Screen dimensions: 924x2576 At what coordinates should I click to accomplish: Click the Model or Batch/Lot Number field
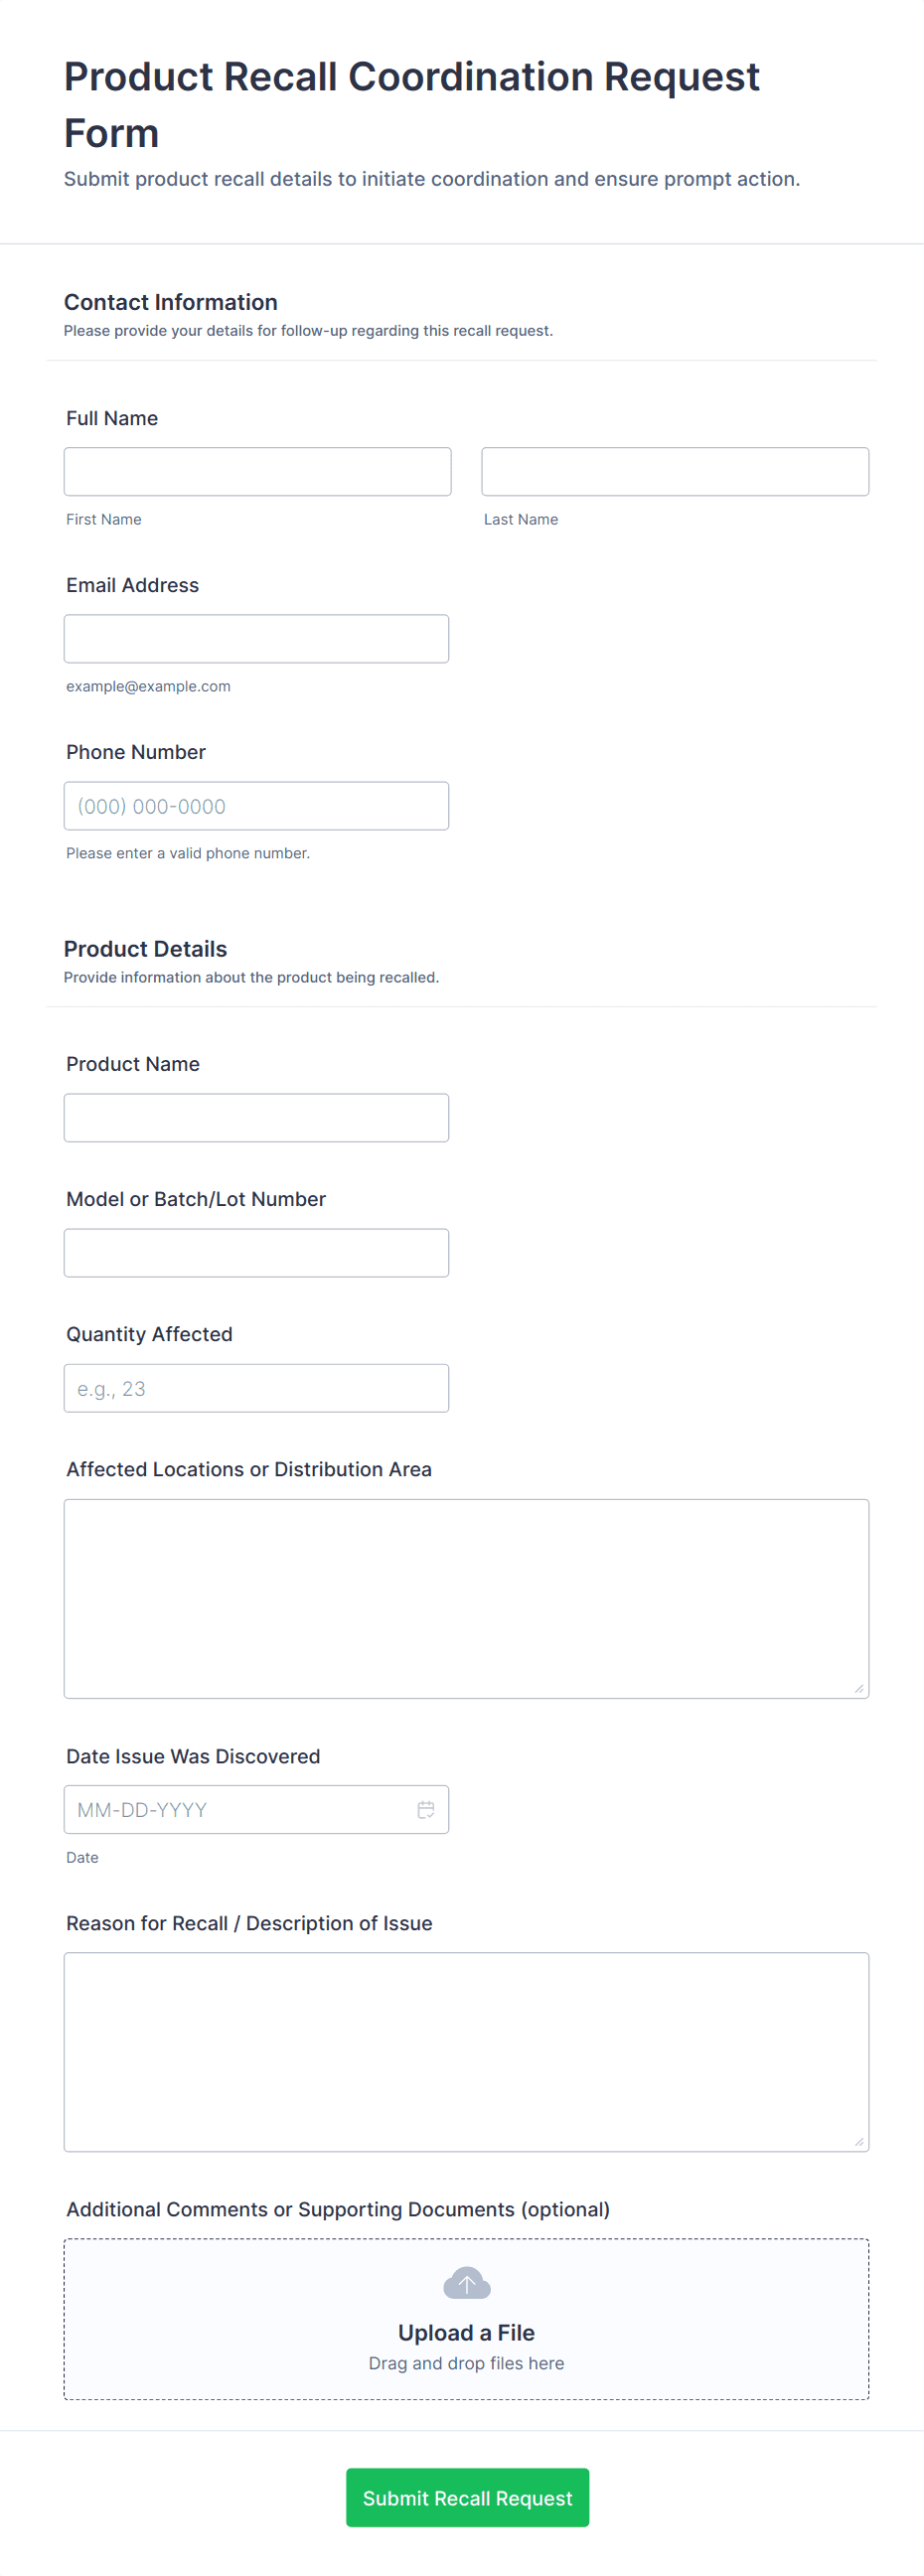[256, 1253]
